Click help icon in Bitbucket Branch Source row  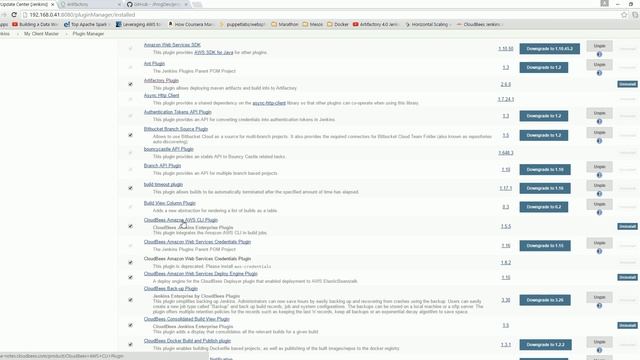coord(599,141)
